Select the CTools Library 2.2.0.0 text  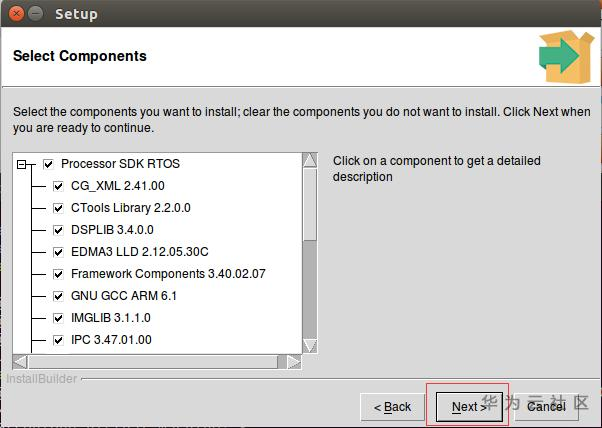131,208
